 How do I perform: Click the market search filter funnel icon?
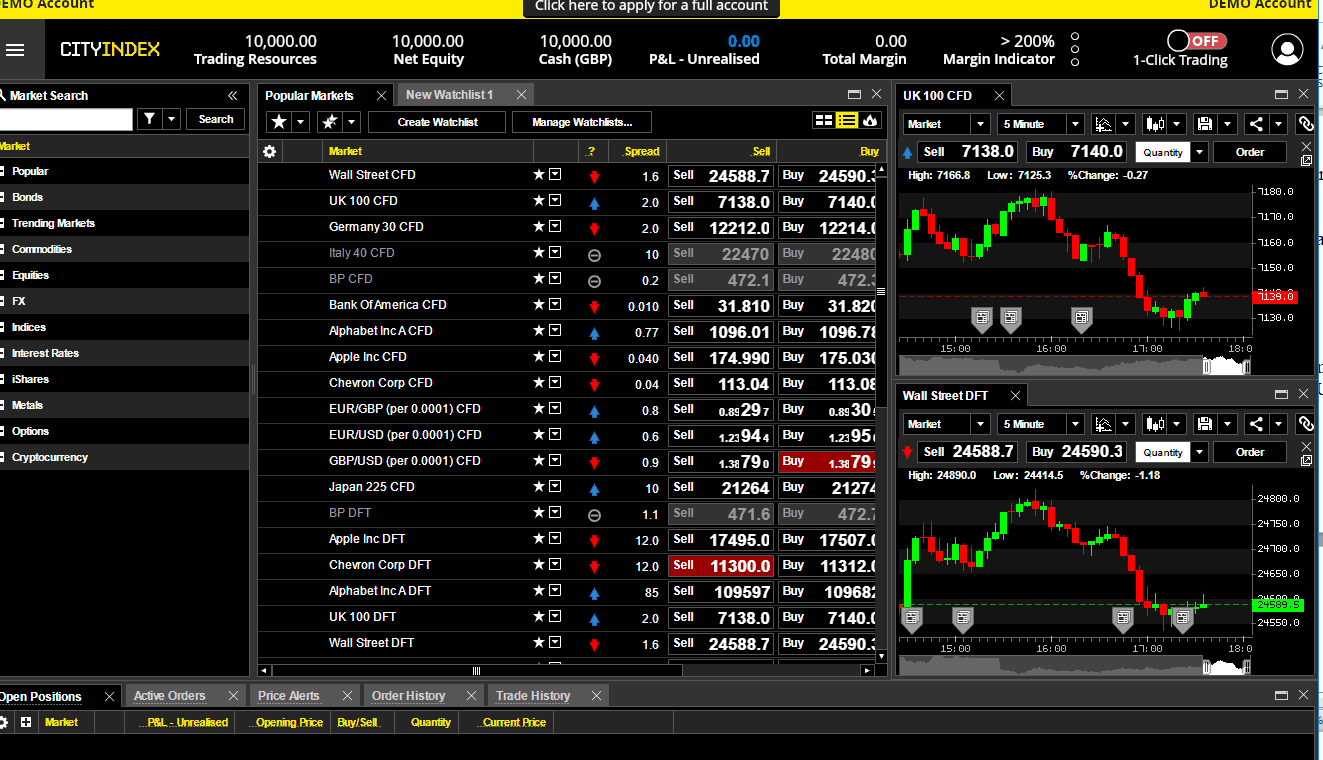(149, 119)
